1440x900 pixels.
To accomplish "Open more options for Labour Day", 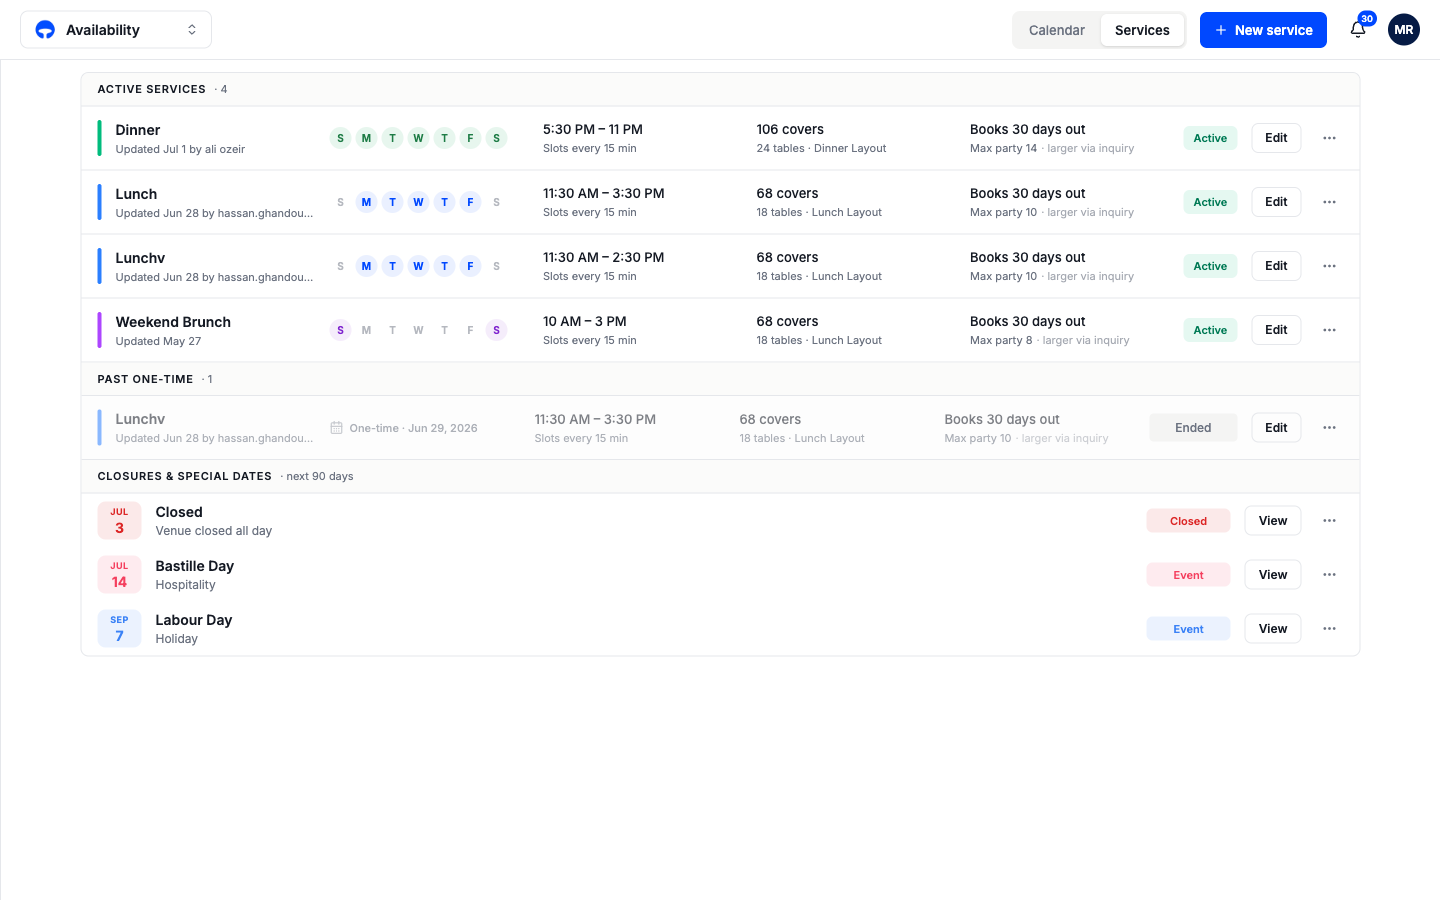I will click(x=1329, y=629).
